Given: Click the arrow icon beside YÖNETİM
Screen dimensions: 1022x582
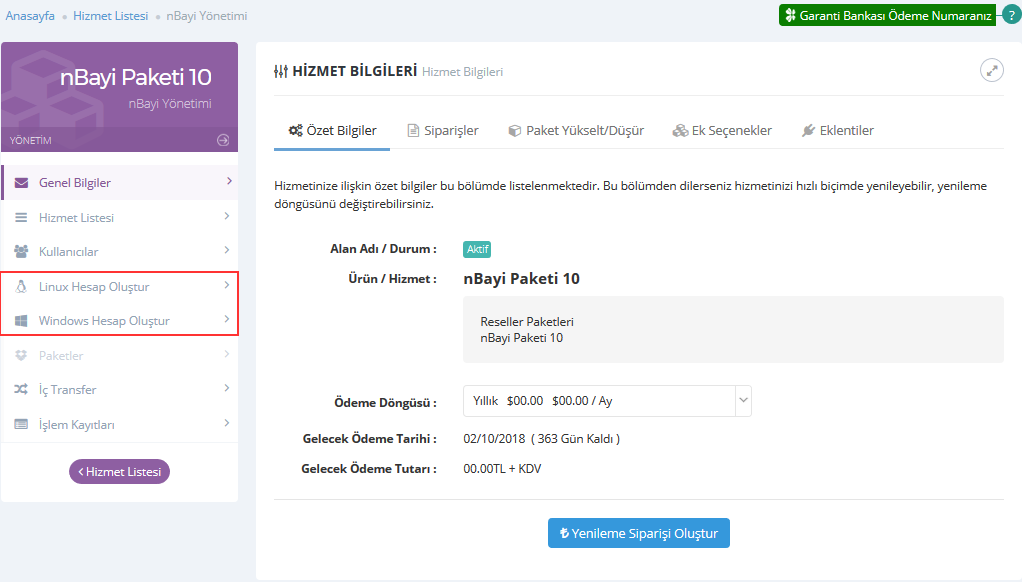Looking at the screenshot, I should 223,140.
